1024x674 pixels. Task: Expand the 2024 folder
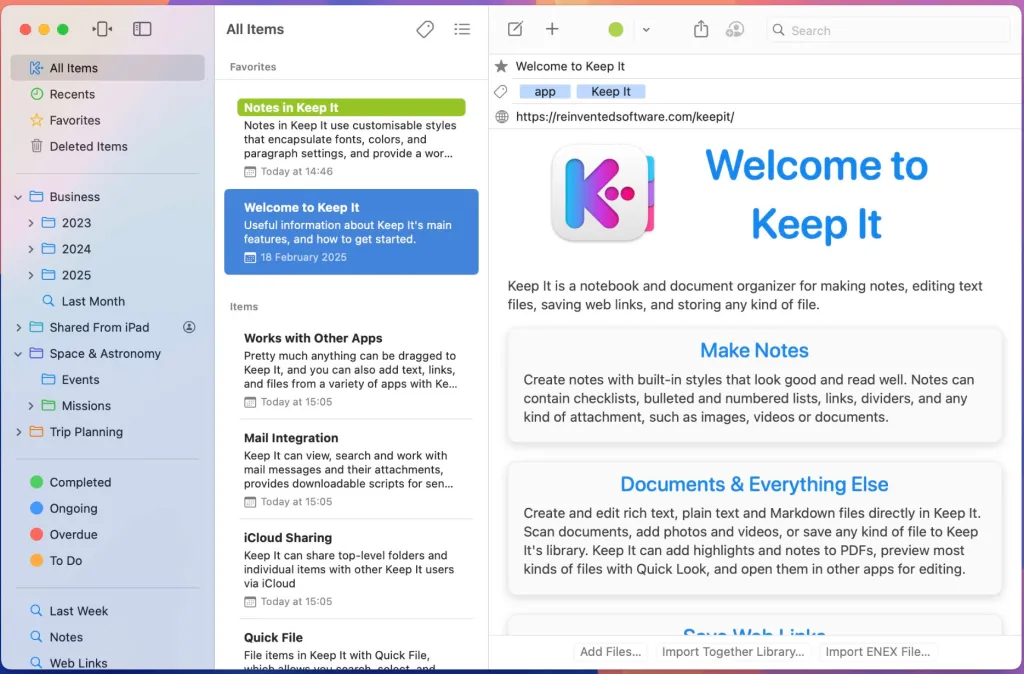31,249
